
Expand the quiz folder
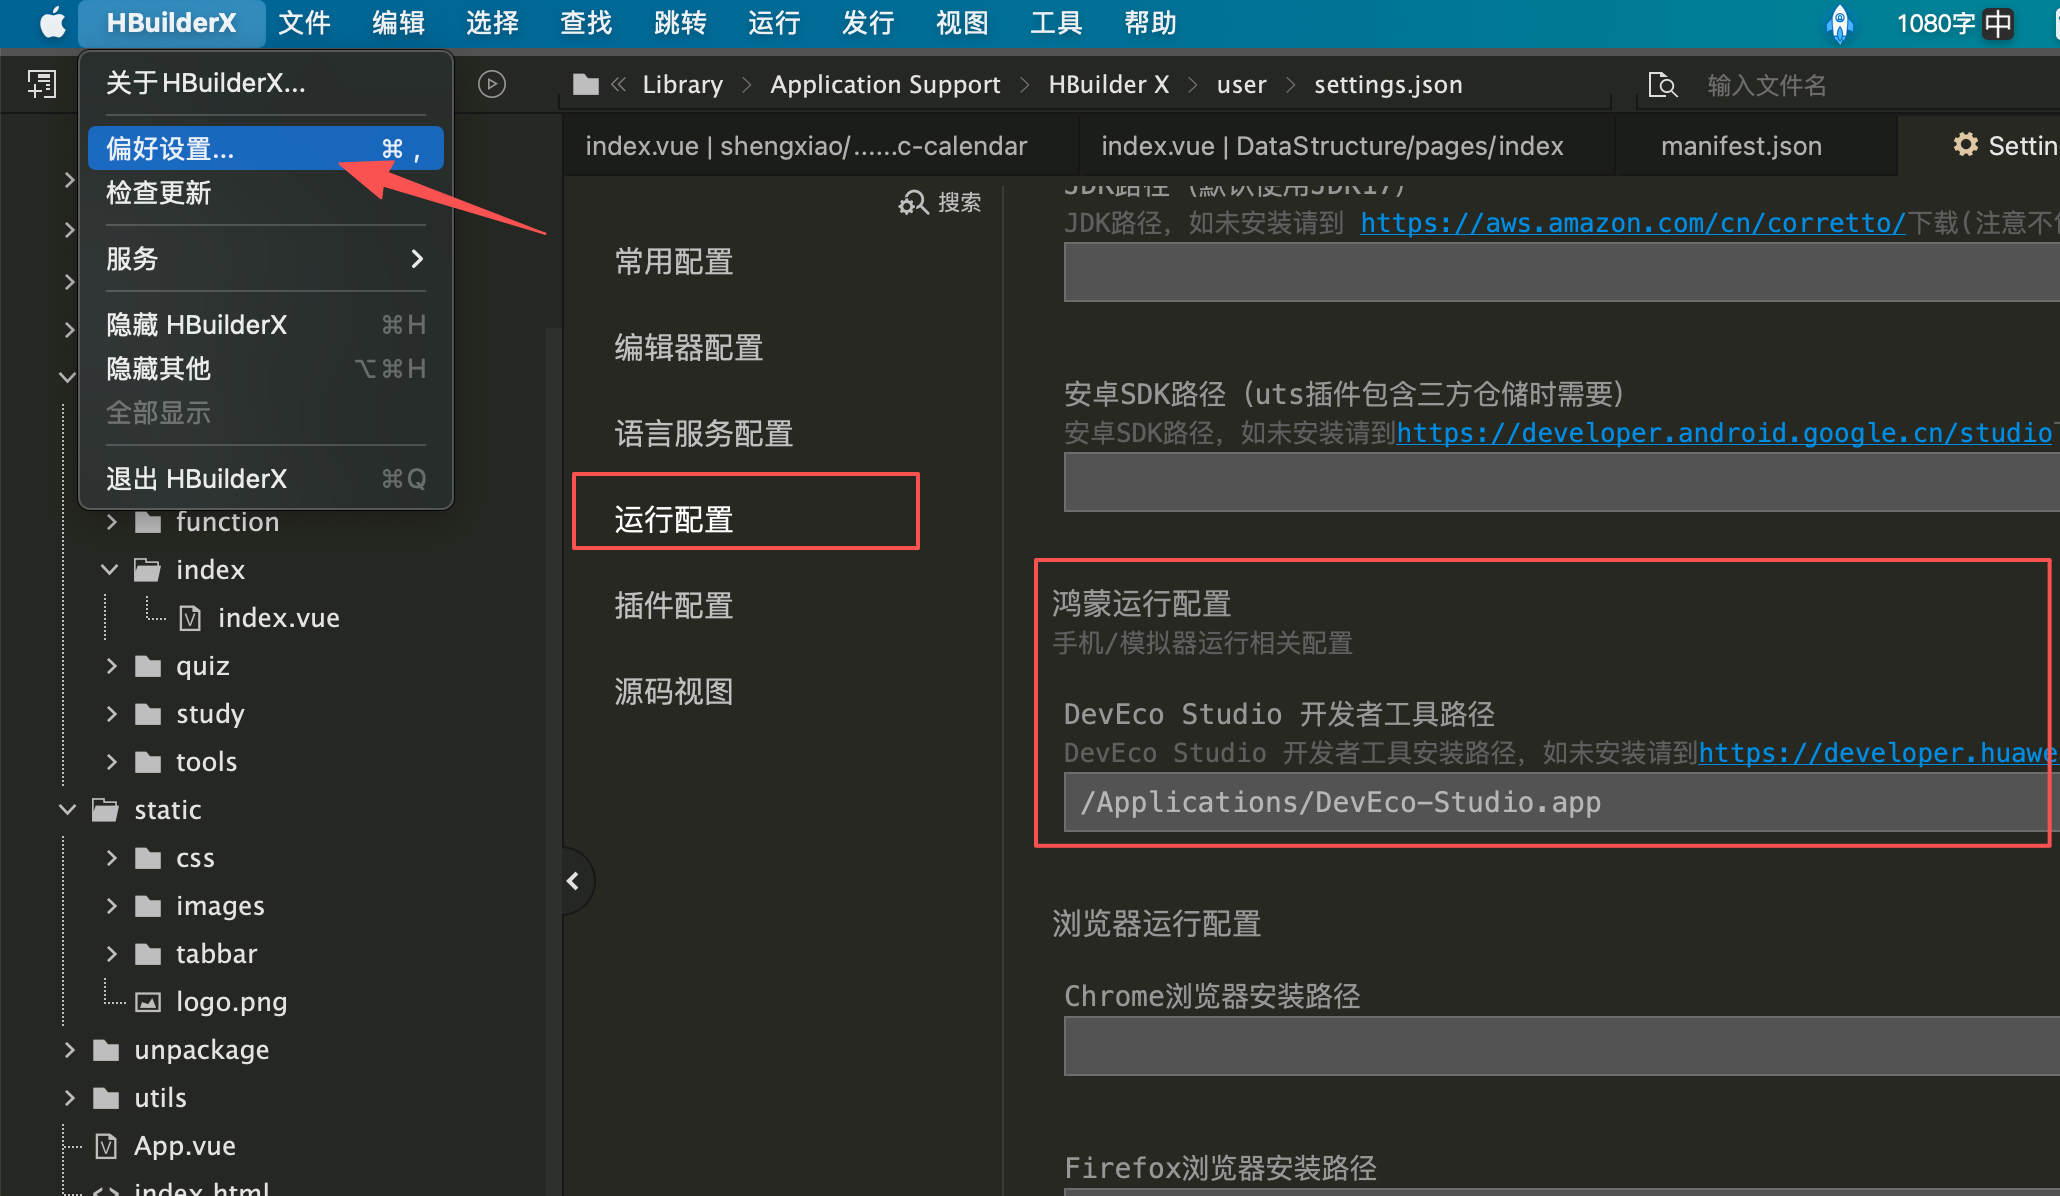coord(112,666)
